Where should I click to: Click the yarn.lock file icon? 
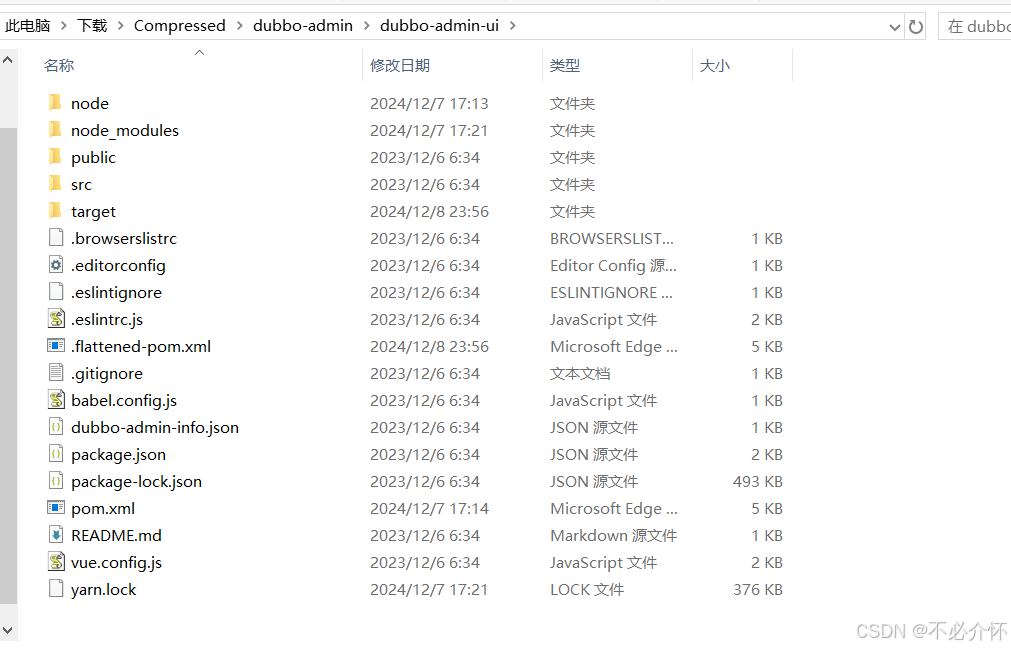coord(56,588)
